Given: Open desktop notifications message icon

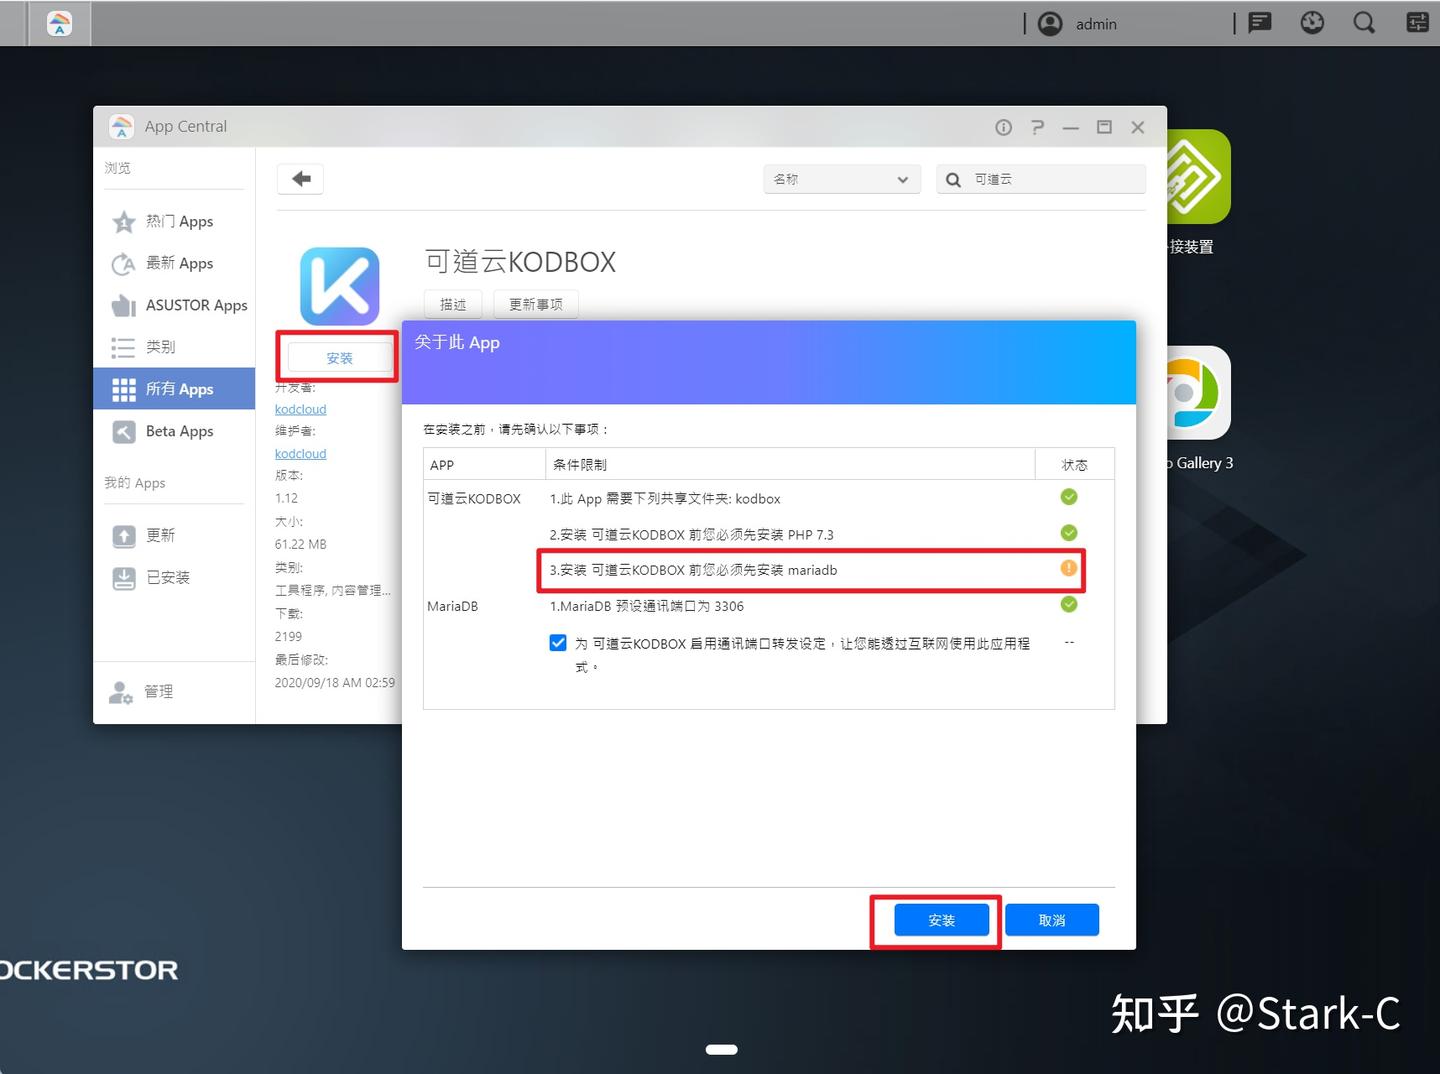Looking at the screenshot, I should pos(1259,22).
